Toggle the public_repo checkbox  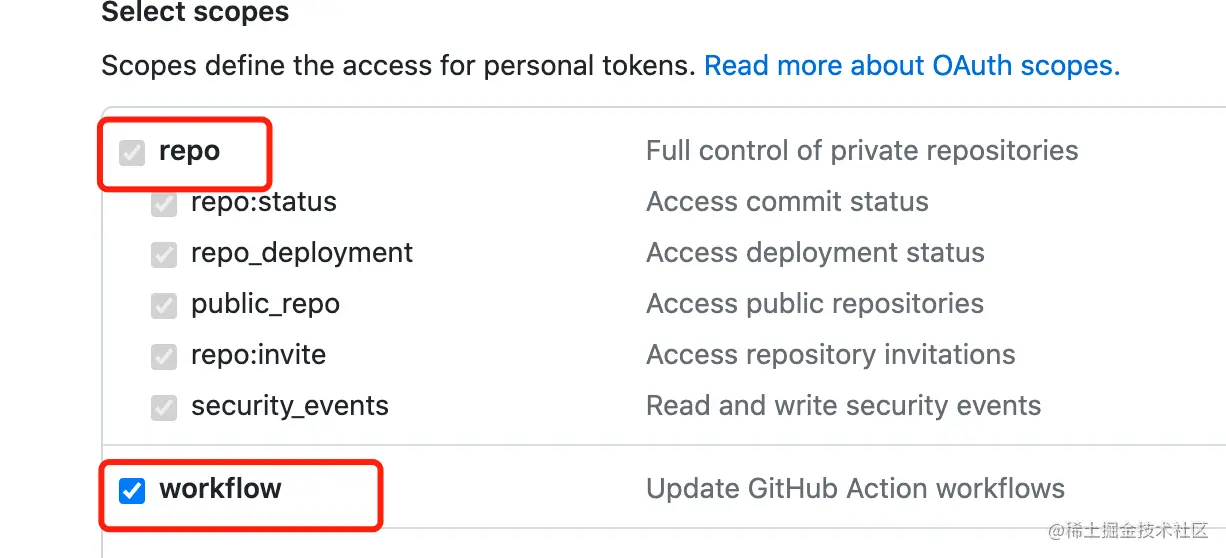click(x=163, y=306)
